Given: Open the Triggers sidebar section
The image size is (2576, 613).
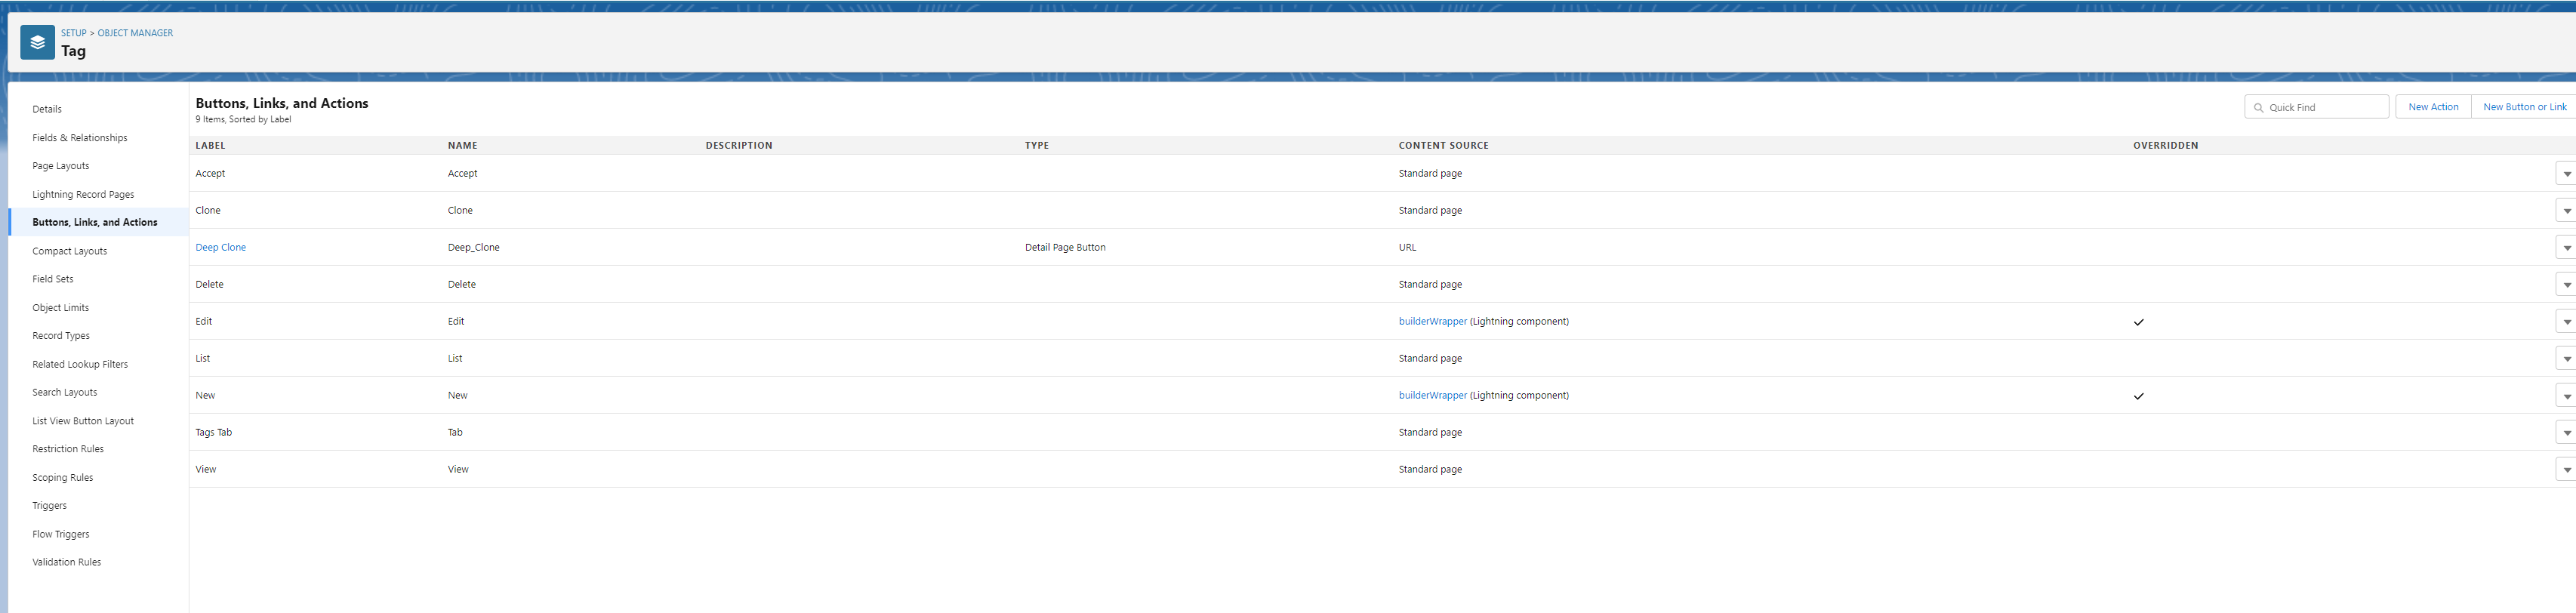Looking at the screenshot, I should click(x=50, y=506).
